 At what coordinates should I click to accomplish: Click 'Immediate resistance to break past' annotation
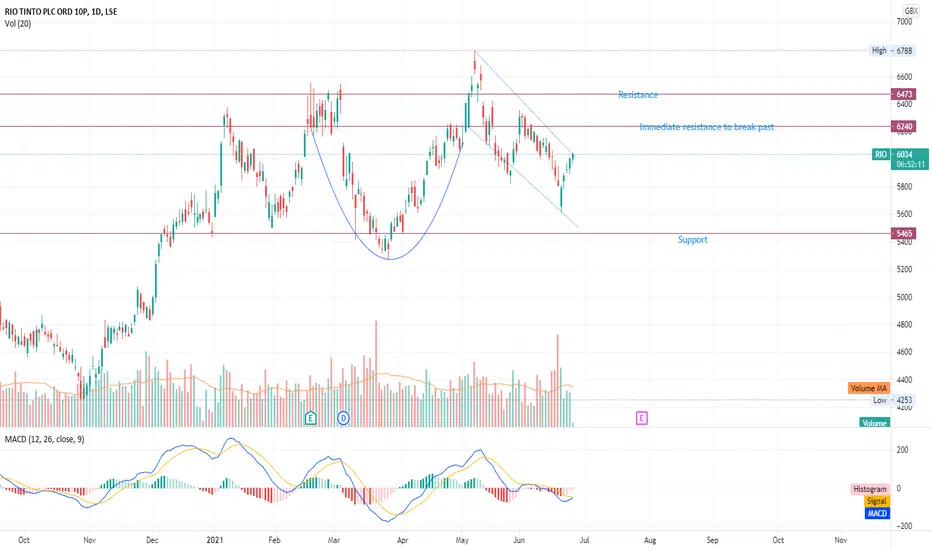(x=707, y=127)
